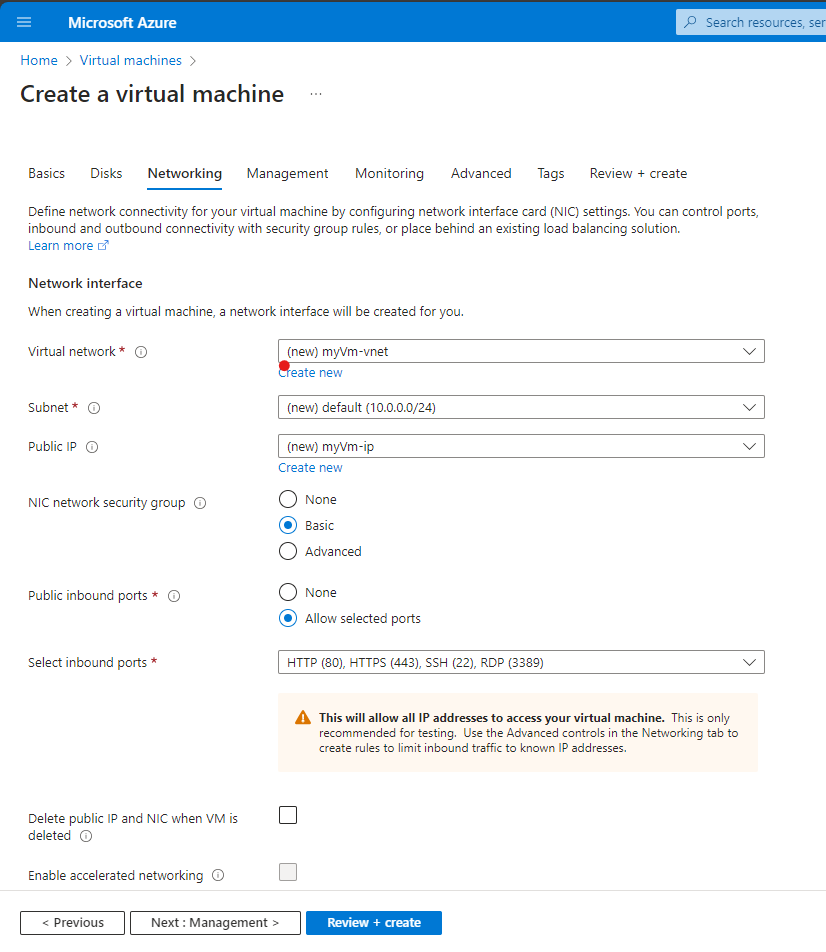826x952 pixels.
Task: Select None for Public inbound ports
Action: pyautogui.click(x=288, y=592)
